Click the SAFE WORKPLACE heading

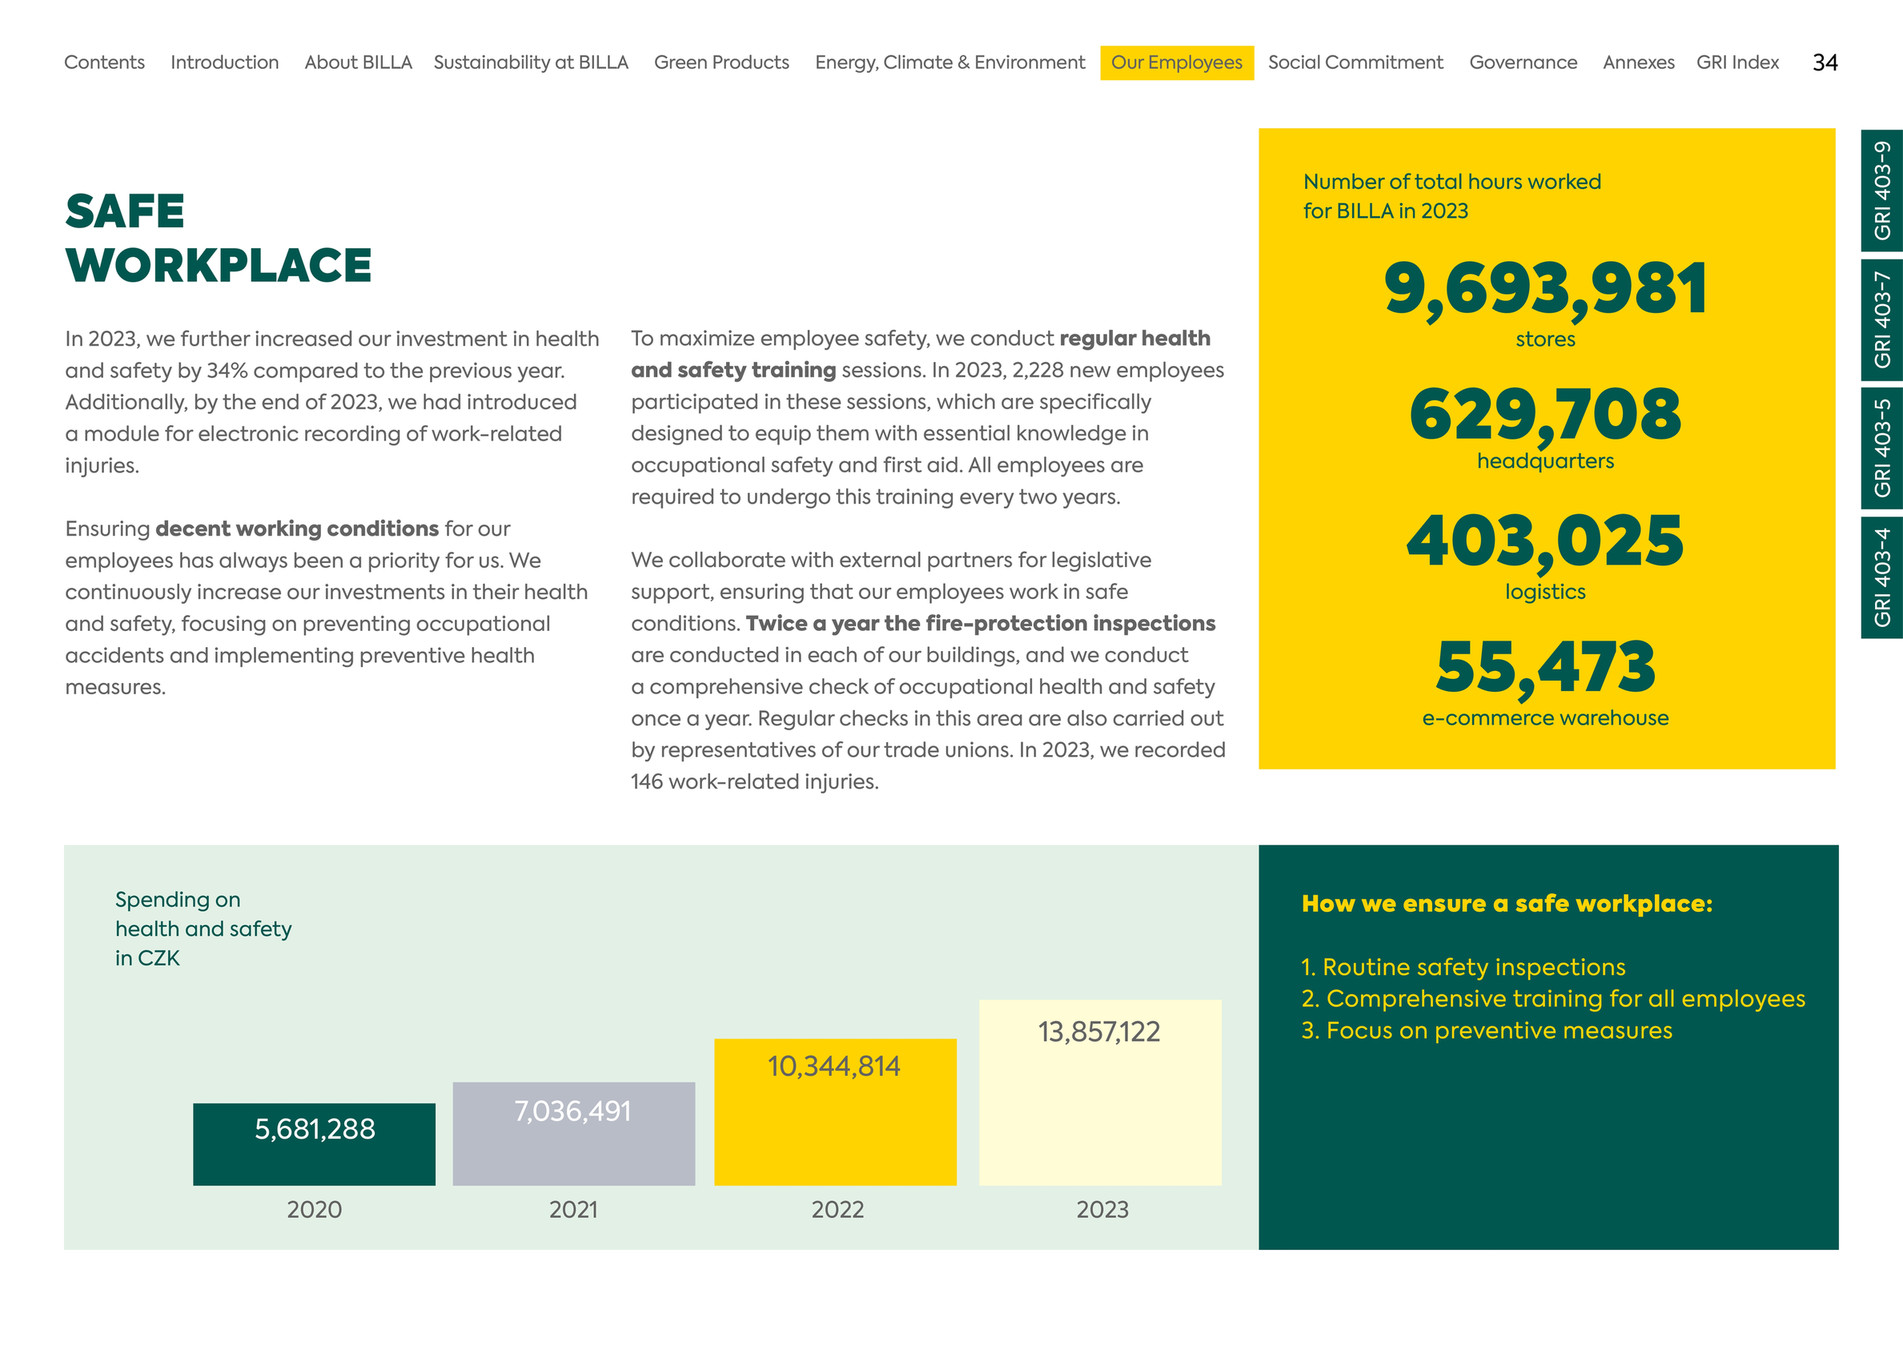click(x=218, y=238)
